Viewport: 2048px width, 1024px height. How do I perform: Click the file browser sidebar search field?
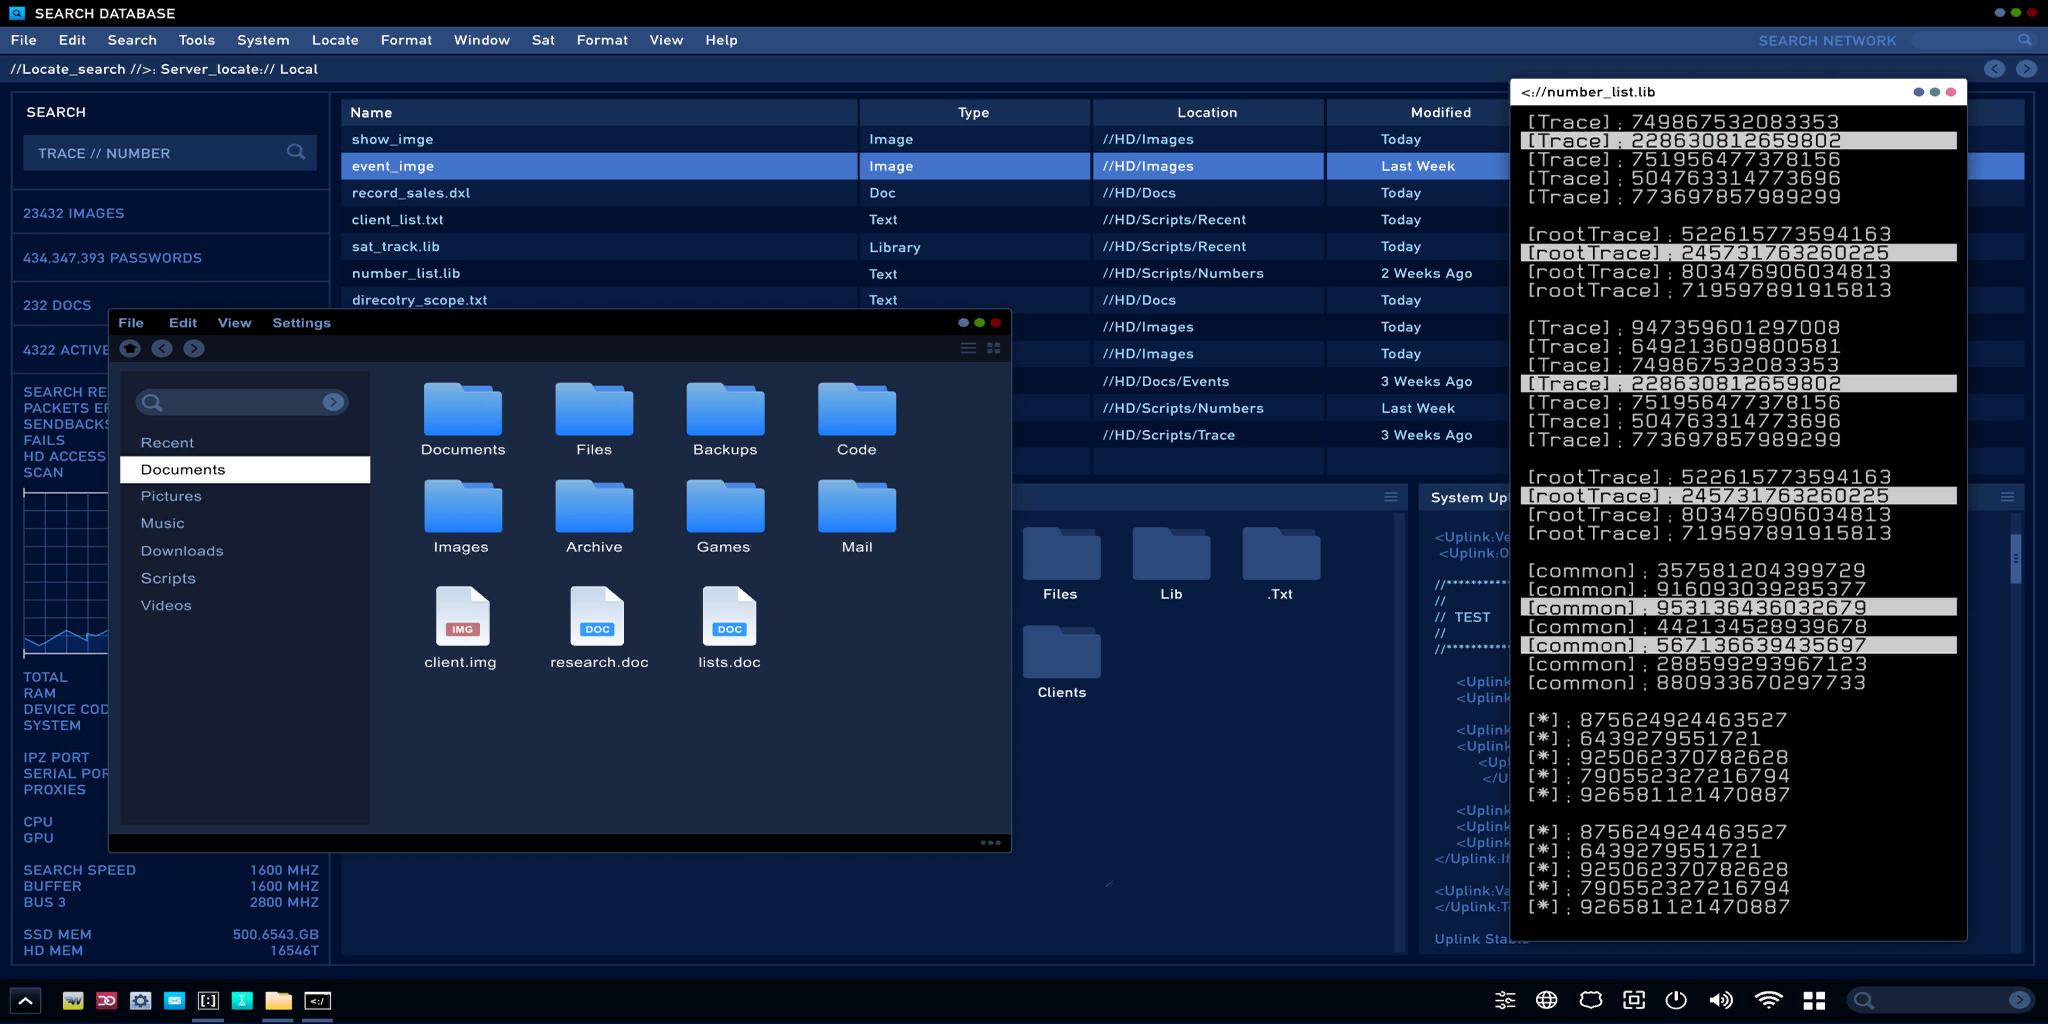[x=242, y=402]
